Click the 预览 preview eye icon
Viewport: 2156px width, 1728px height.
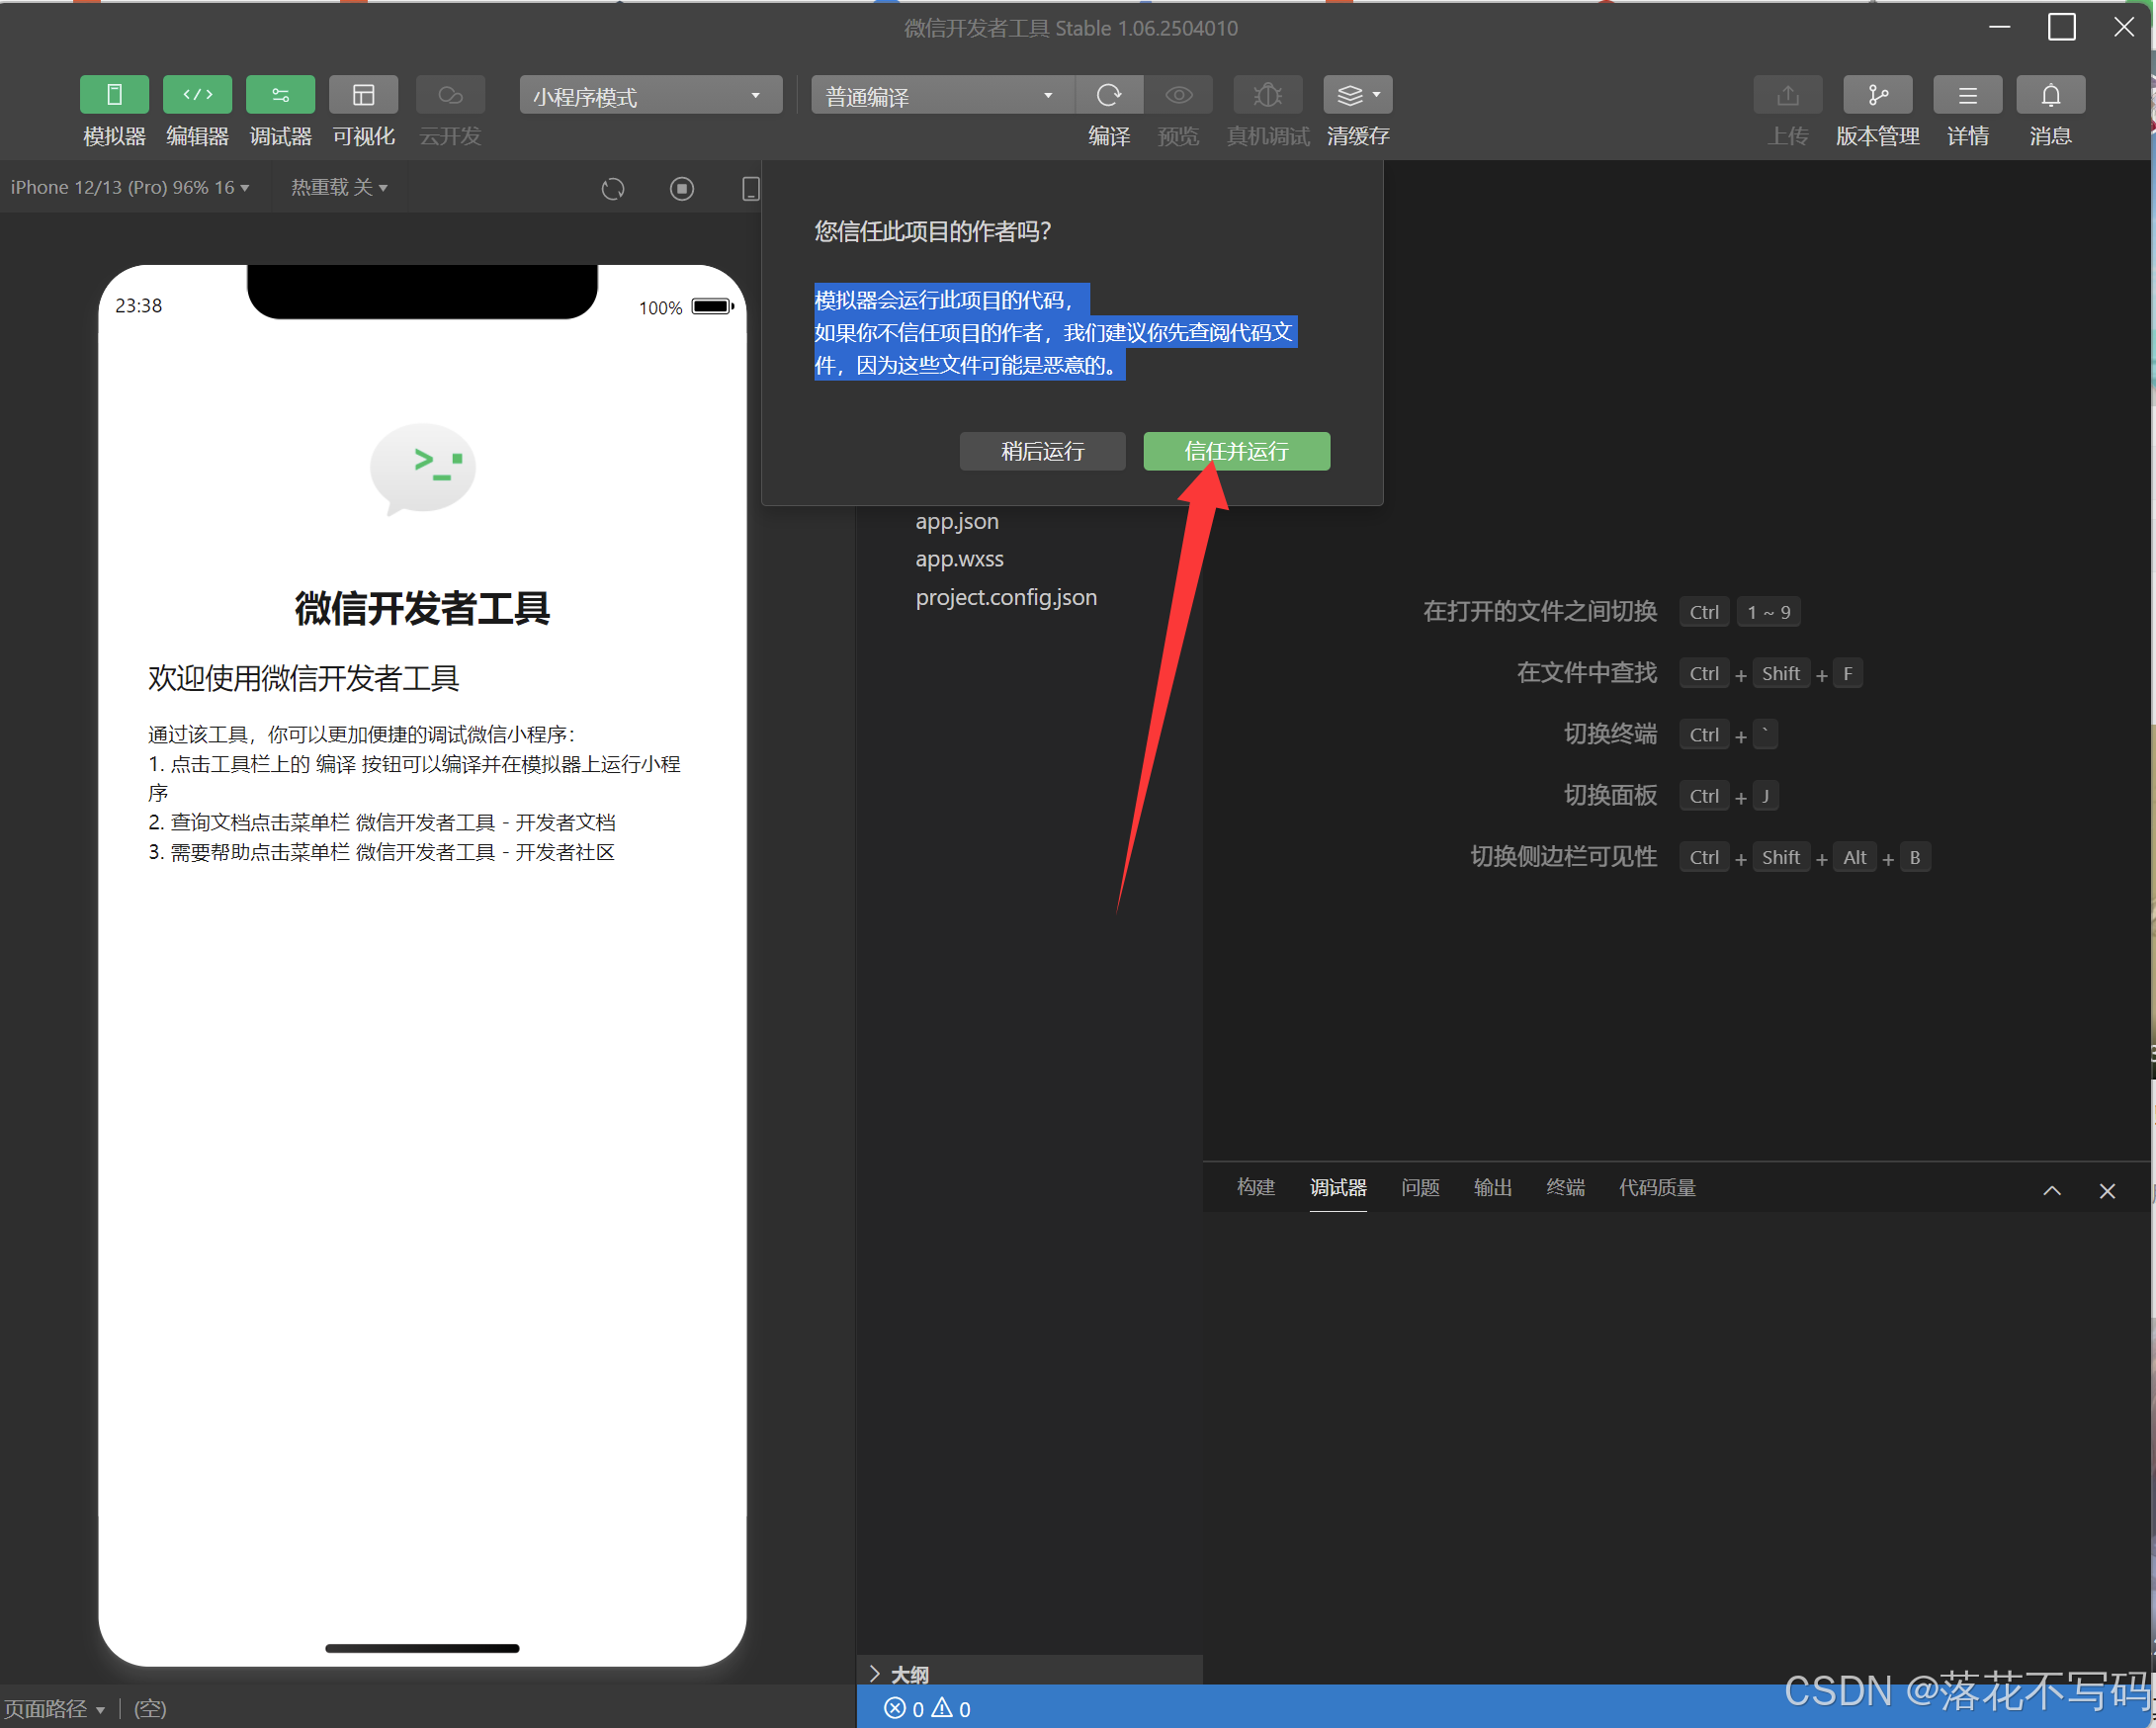(x=1178, y=95)
